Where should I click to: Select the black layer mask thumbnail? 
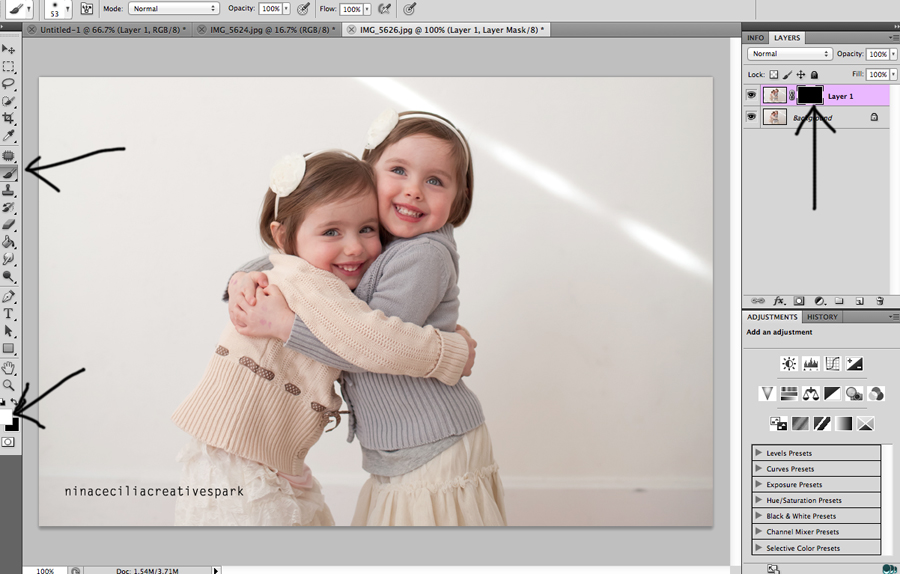coord(810,95)
